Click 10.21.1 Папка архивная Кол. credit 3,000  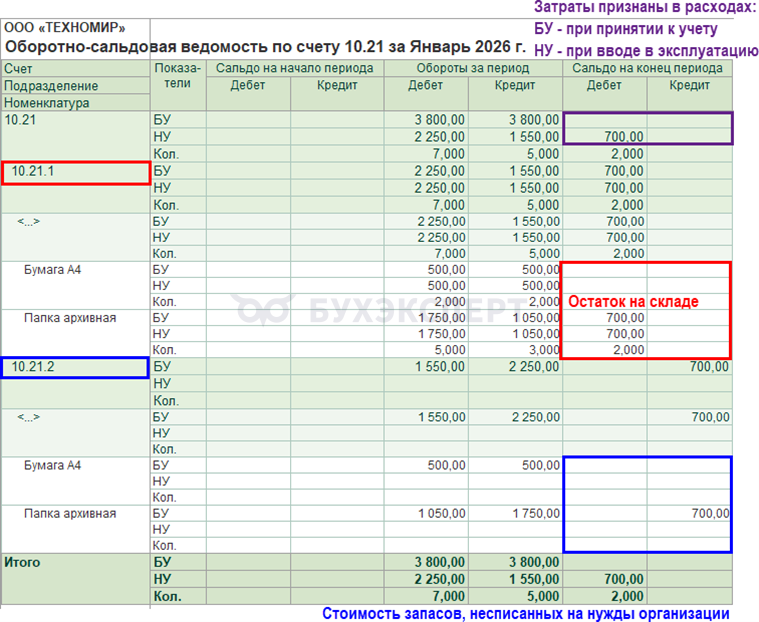pyautogui.click(x=545, y=350)
